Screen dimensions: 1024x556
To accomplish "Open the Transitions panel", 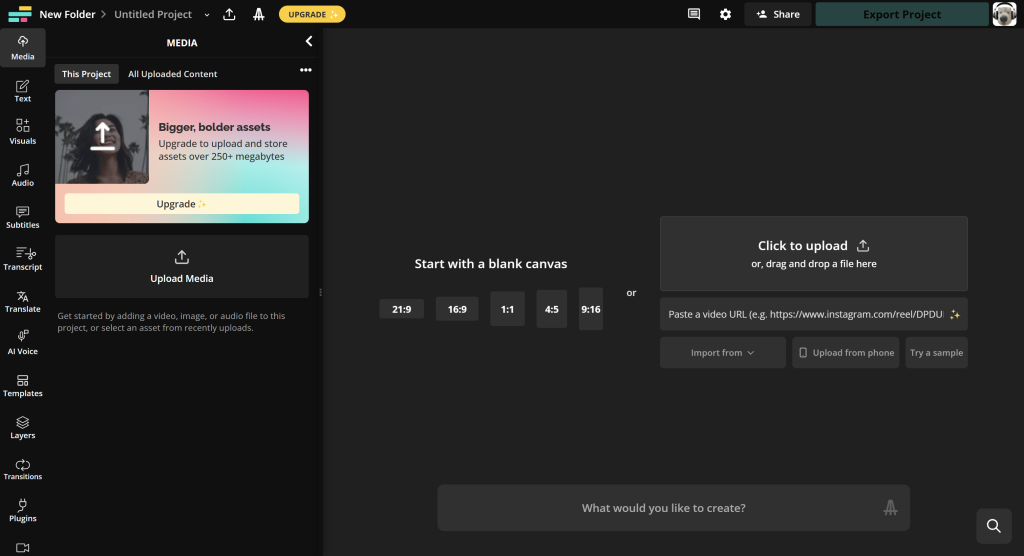I will point(22,468).
